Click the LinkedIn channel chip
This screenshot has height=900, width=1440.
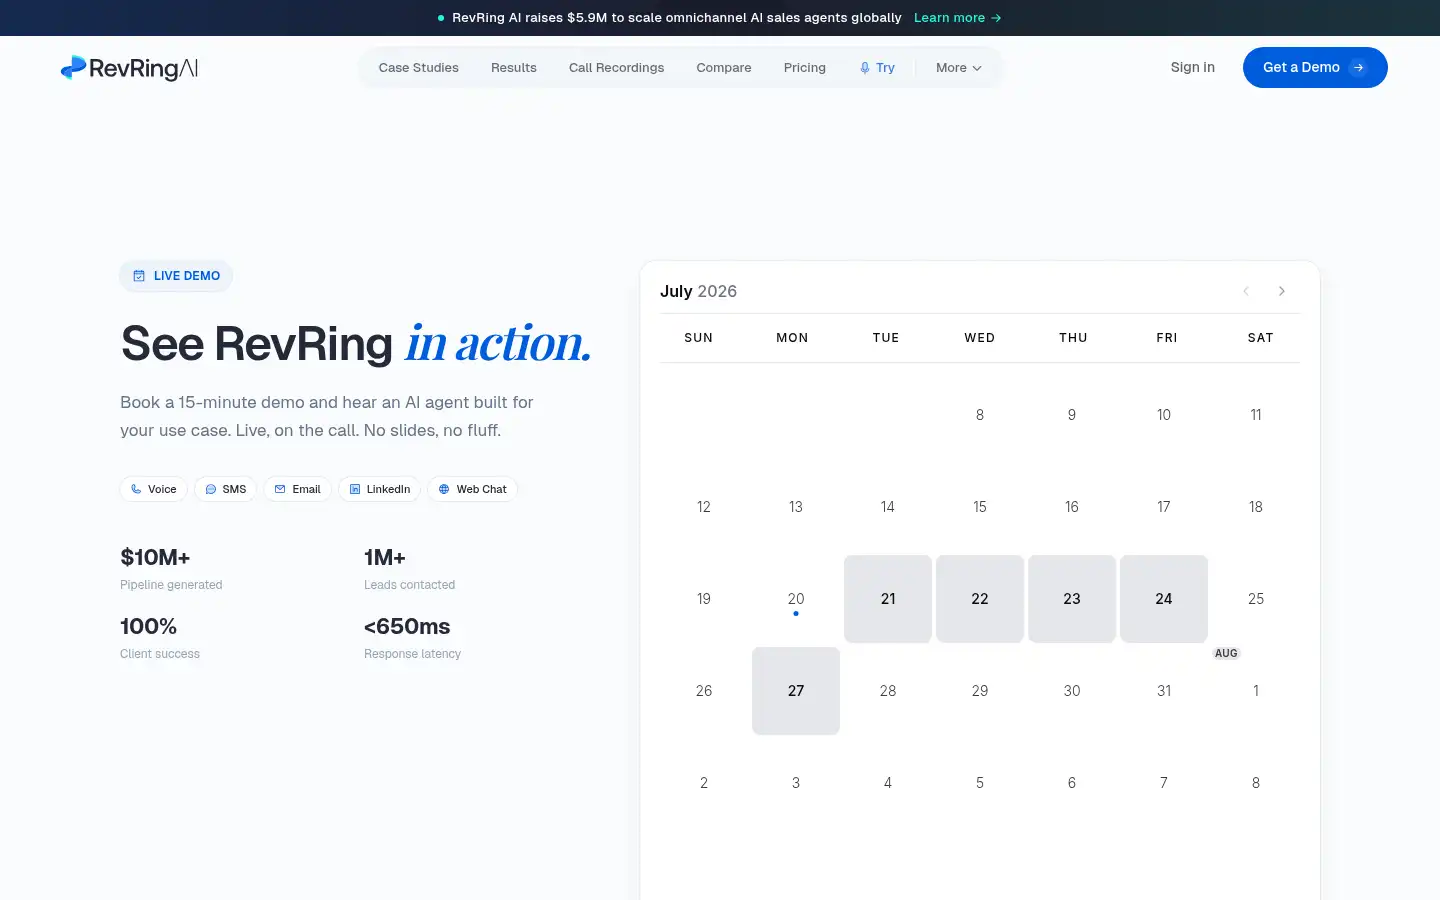(380, 489)
